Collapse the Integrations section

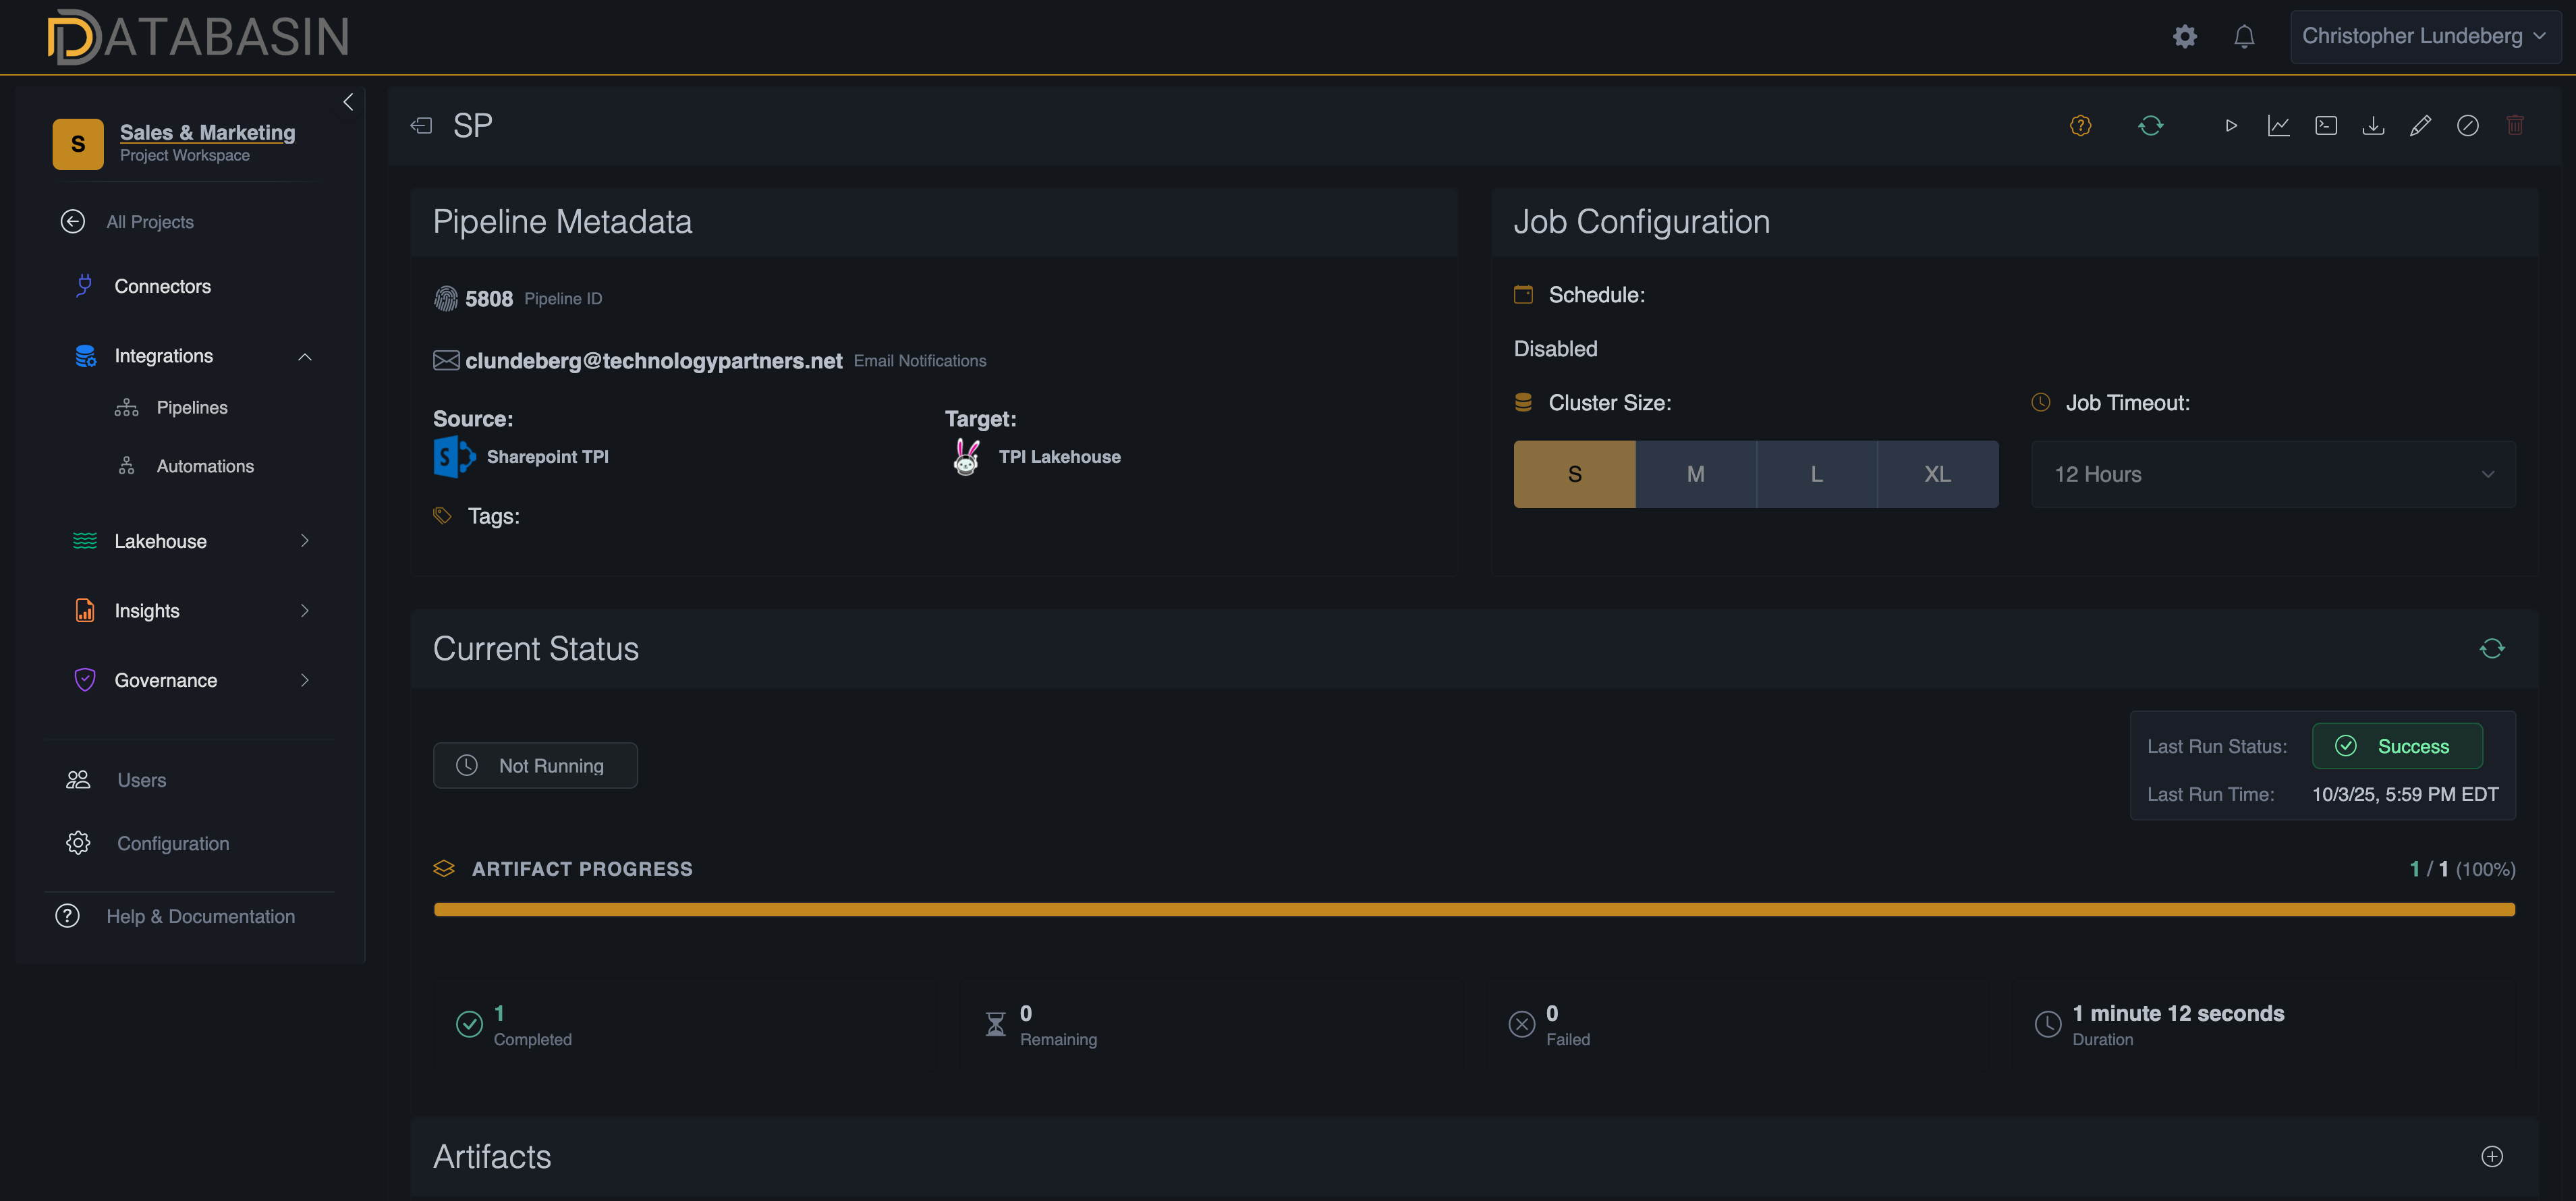(x=304, y=356)
